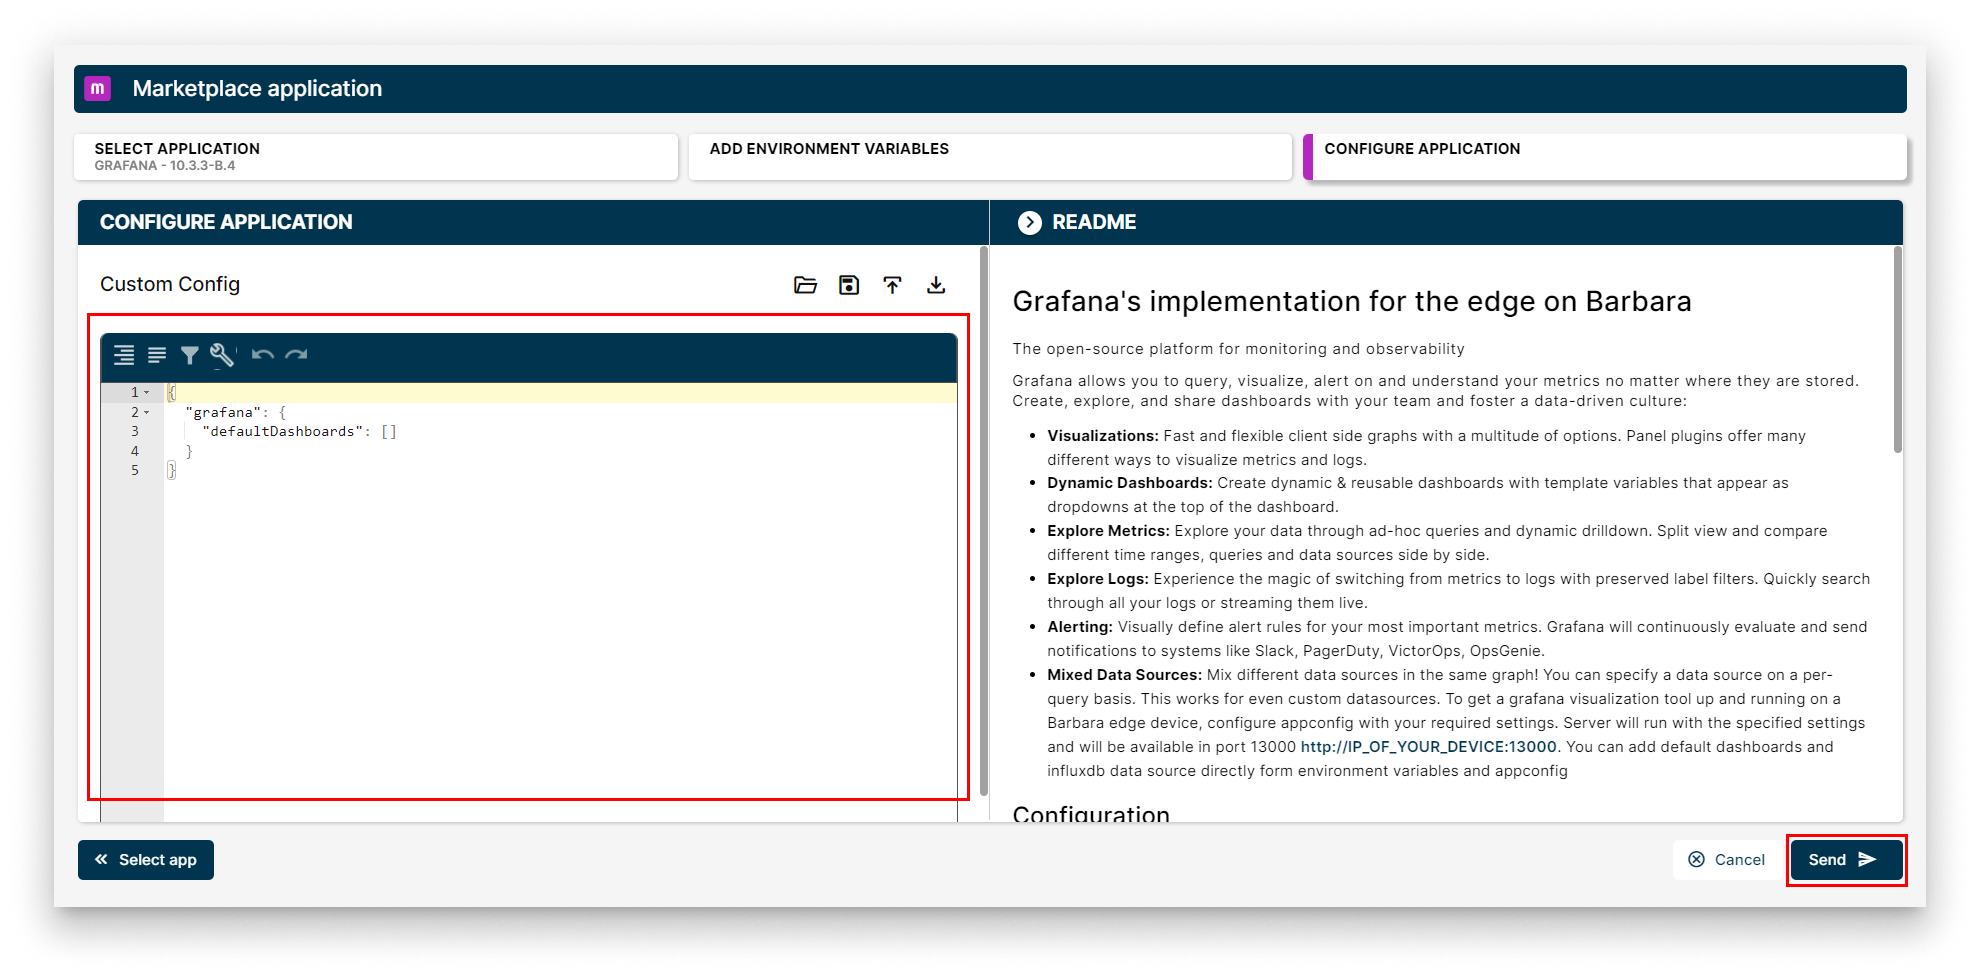Viewport: 1980px width, 972px height.
Task: Undo the last edit in the editor
Action: (262, 355)
